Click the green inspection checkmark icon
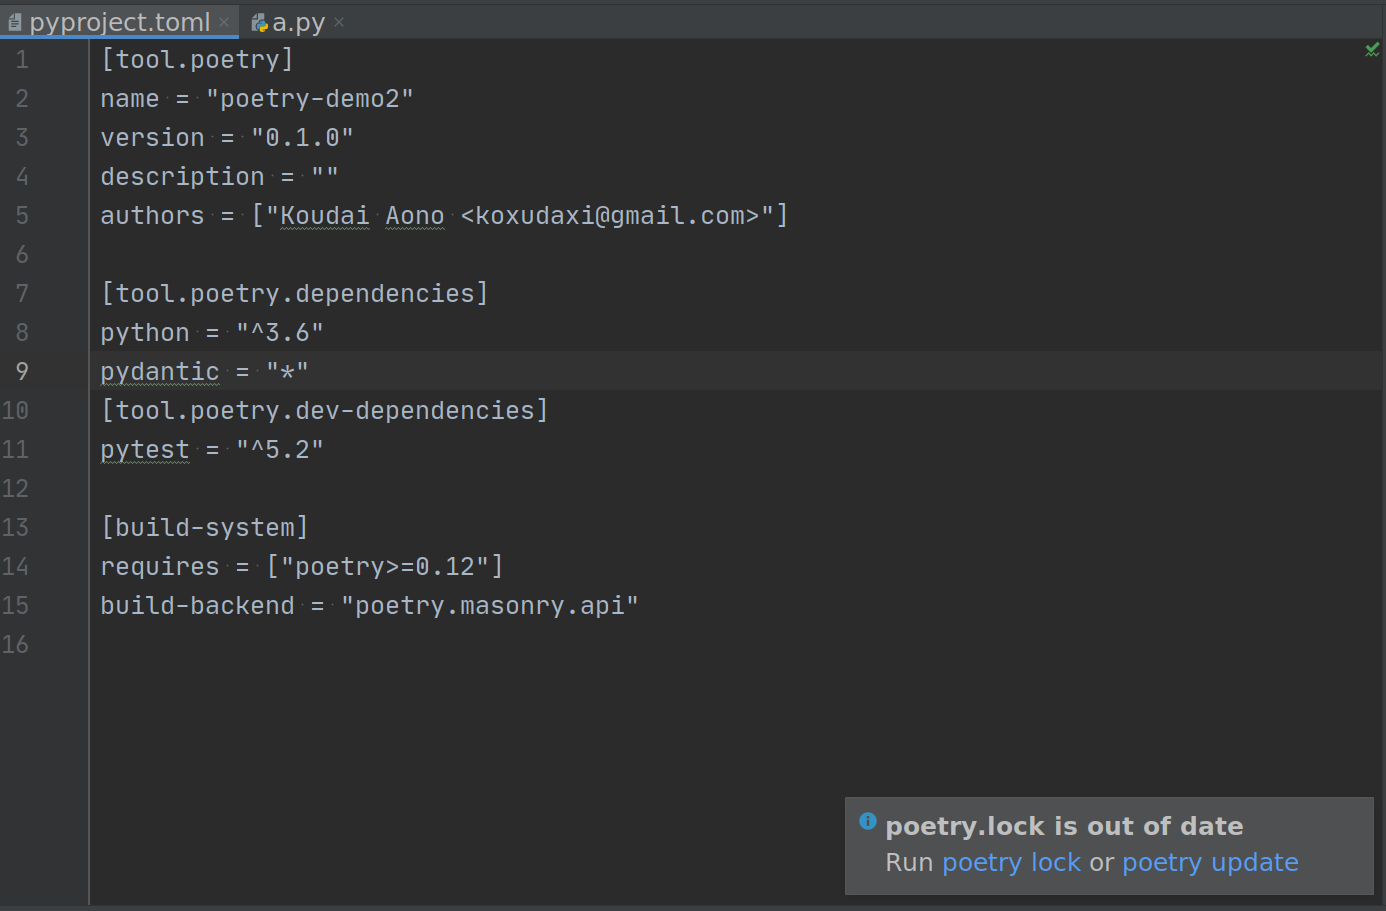 pos(1372,49)
